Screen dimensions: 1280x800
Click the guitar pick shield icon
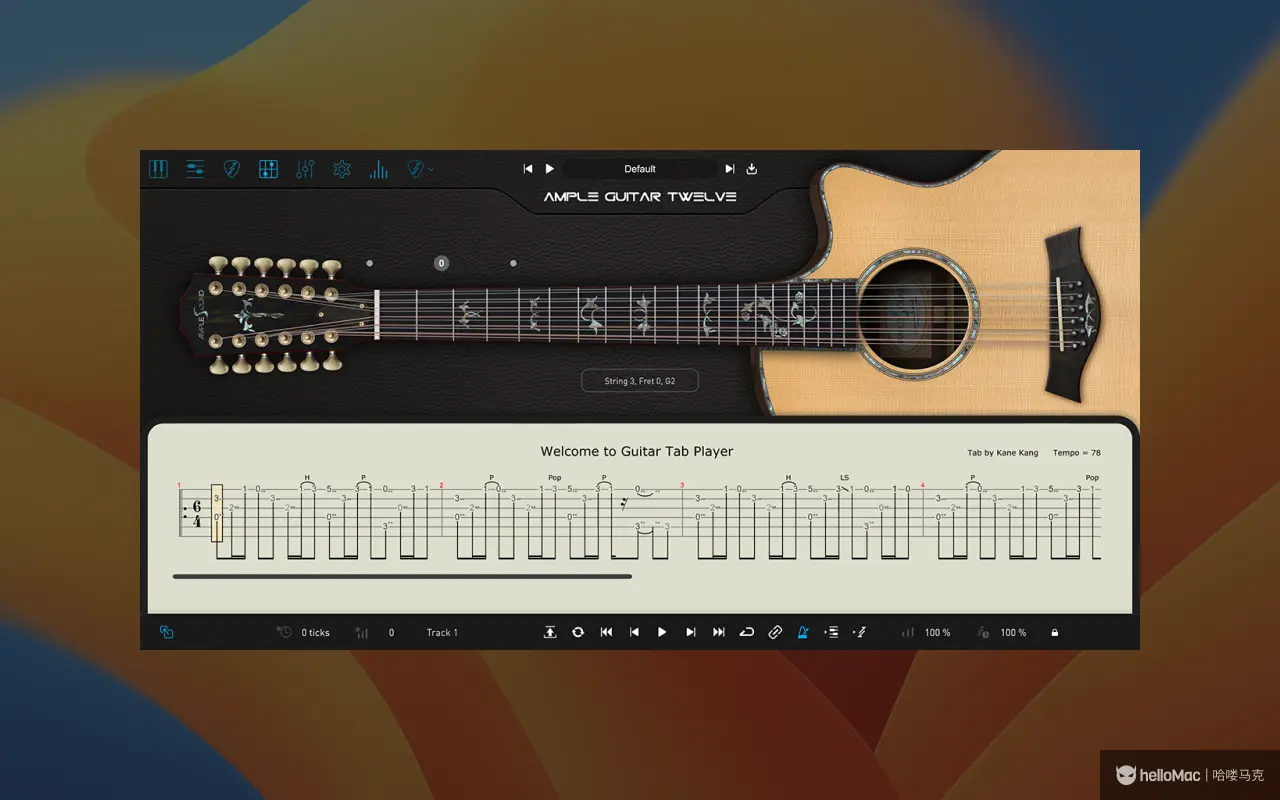click(231, 168)
